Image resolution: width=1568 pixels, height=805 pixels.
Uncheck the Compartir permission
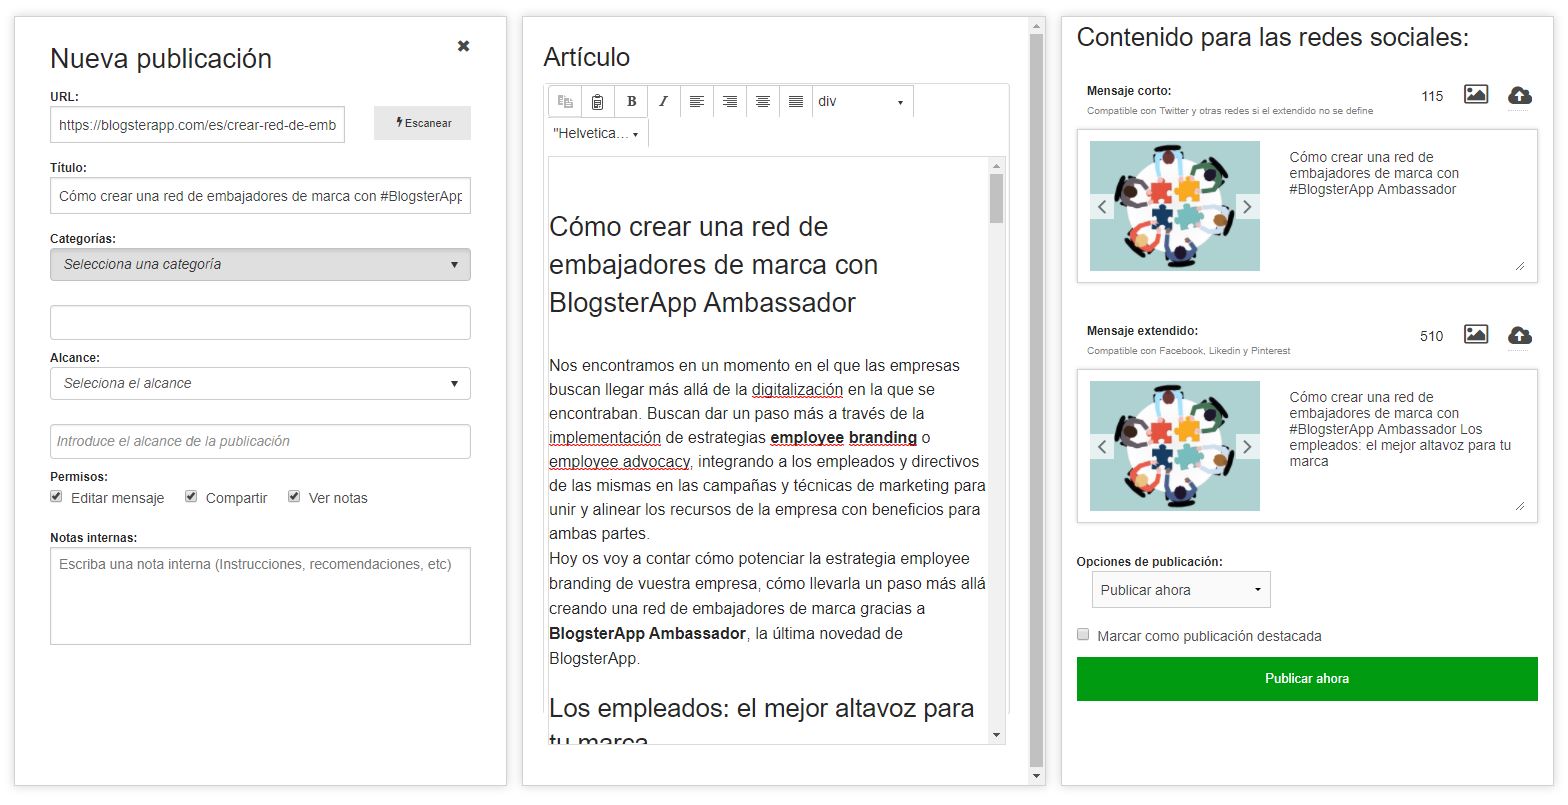[x=191, y=497]
